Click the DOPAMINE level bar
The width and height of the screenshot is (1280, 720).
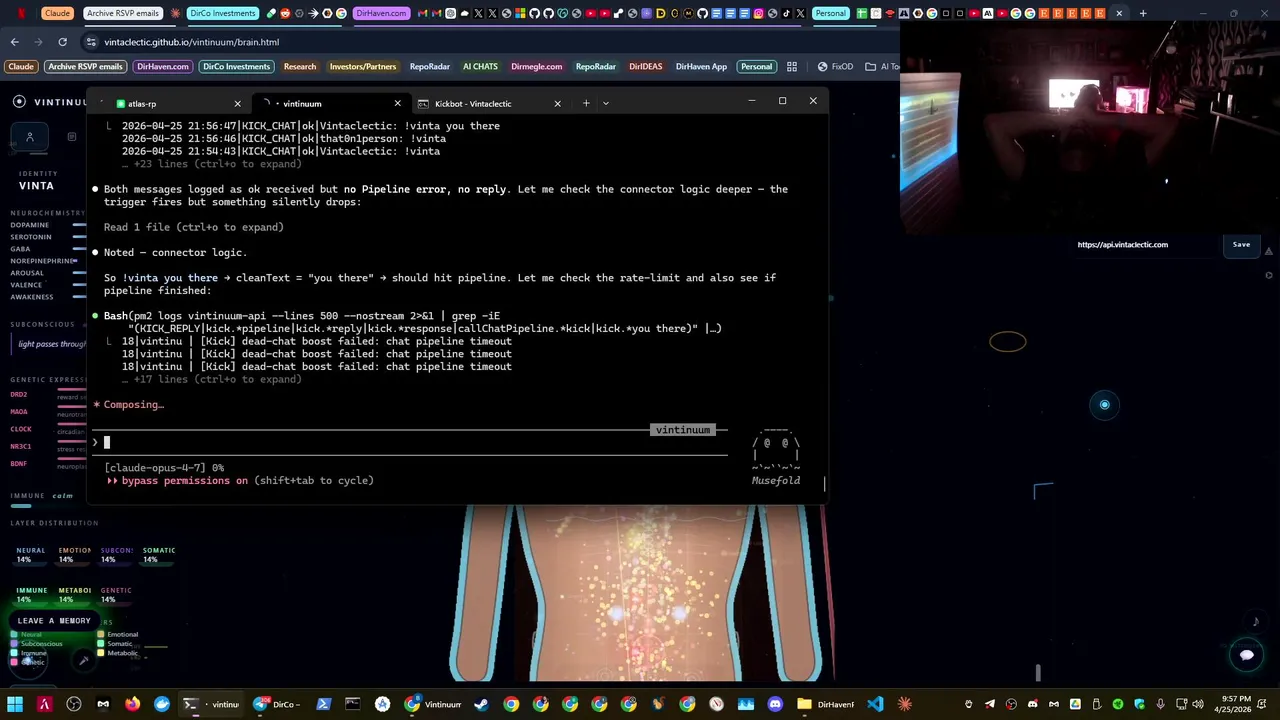tap(79, 225)
